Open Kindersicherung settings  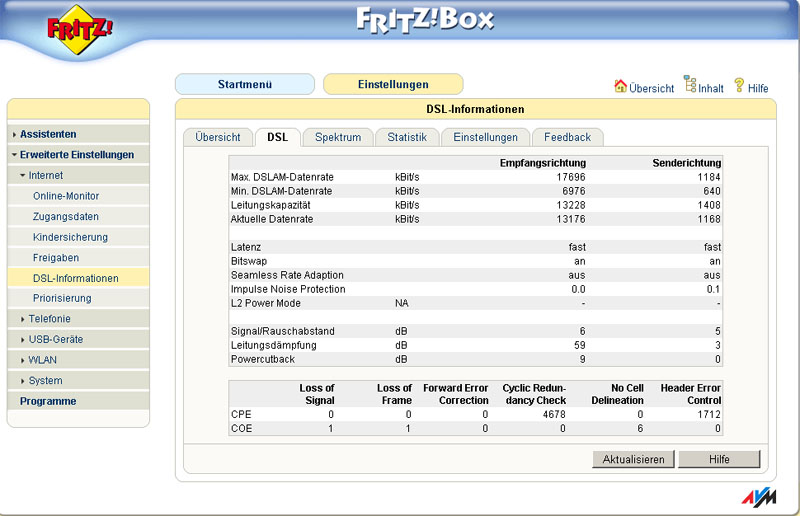tap(70, 237)
